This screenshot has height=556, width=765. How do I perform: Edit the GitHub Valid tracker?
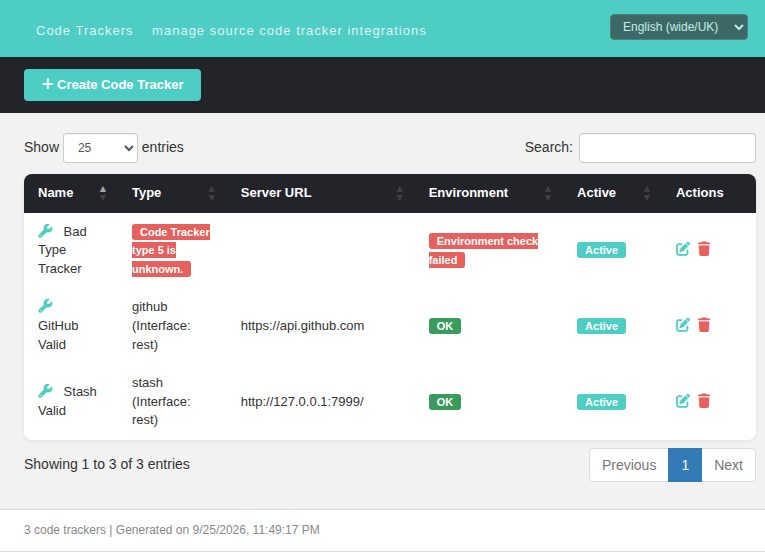[683, 325]
